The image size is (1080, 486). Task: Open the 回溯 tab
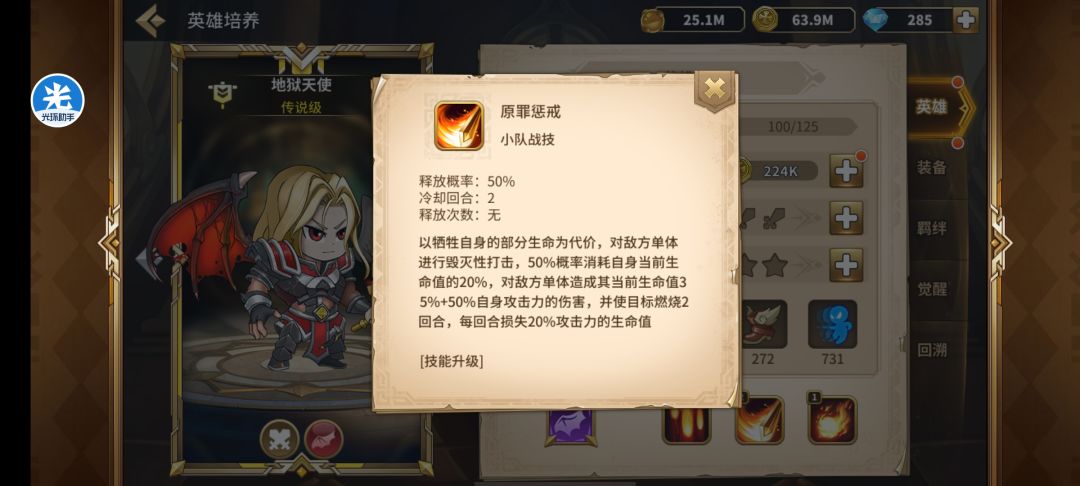pyautogui.click(x=931, y=350)
